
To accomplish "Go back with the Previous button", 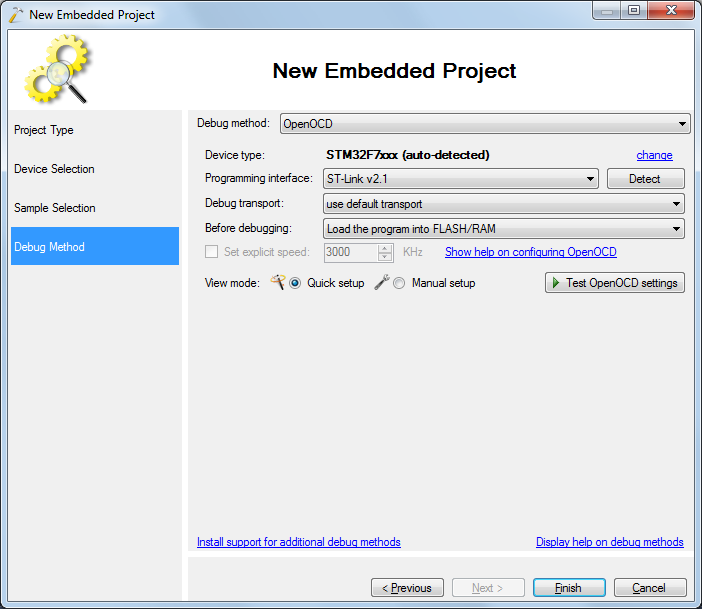I will 407,588.
